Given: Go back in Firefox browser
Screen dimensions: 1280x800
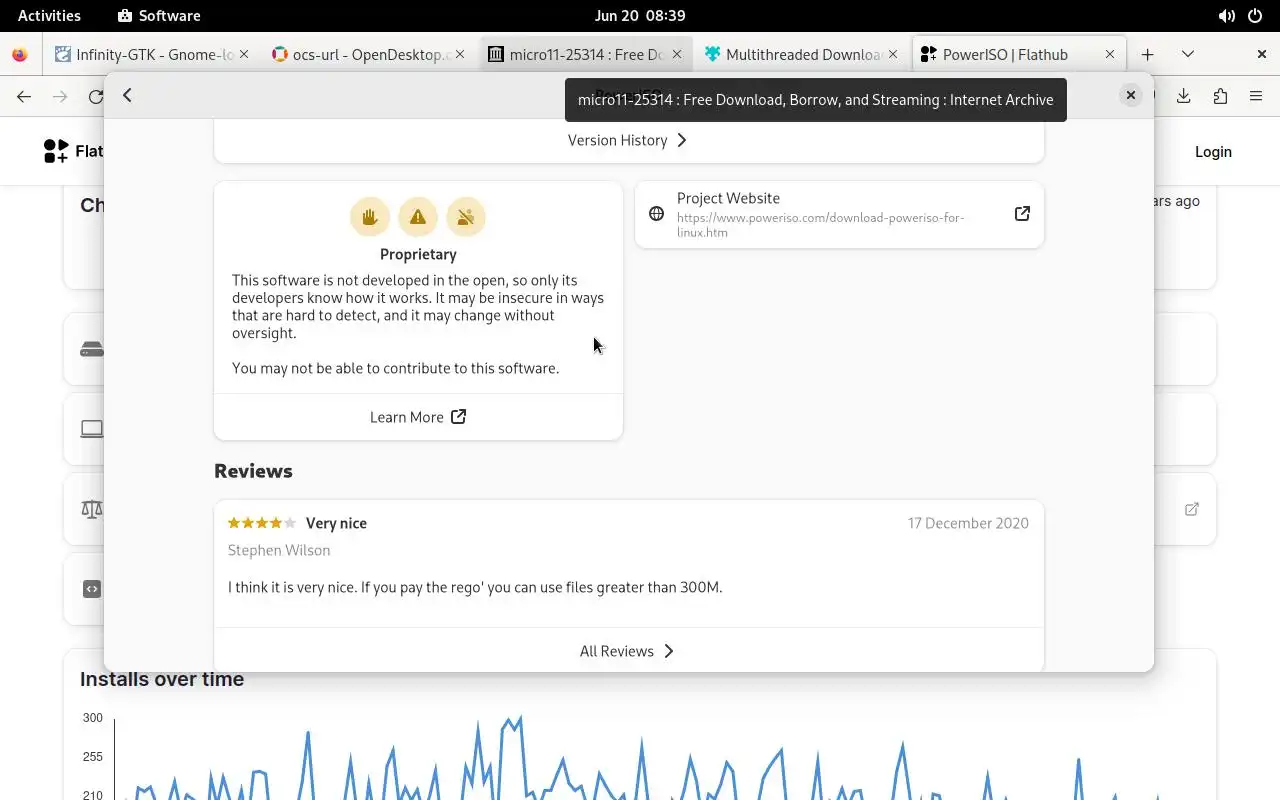Looking at the screenshot, I should coord(24,96).
